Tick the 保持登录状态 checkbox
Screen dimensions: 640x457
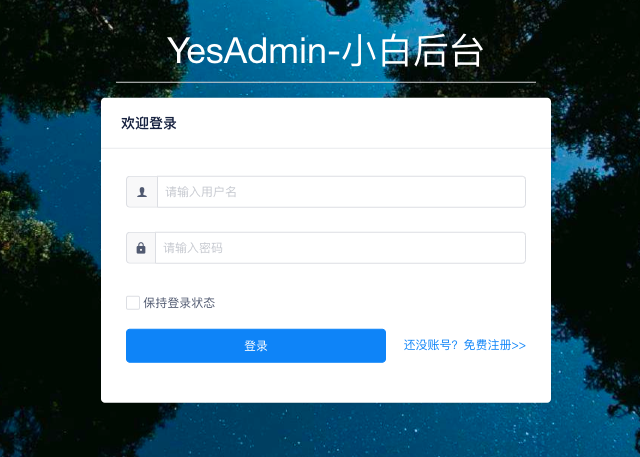click(x=133, y=303)
